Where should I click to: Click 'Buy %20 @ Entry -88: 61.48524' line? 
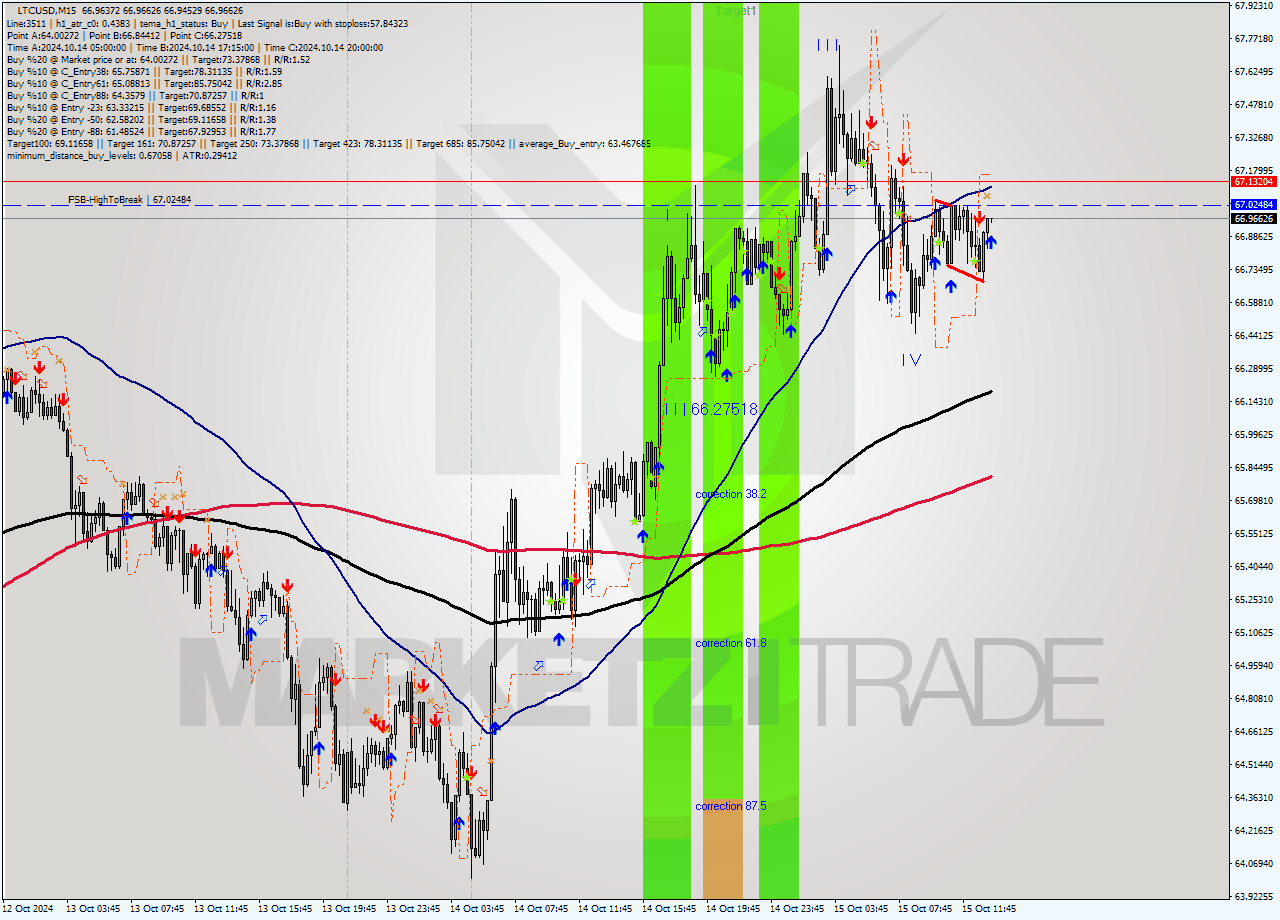141,131
